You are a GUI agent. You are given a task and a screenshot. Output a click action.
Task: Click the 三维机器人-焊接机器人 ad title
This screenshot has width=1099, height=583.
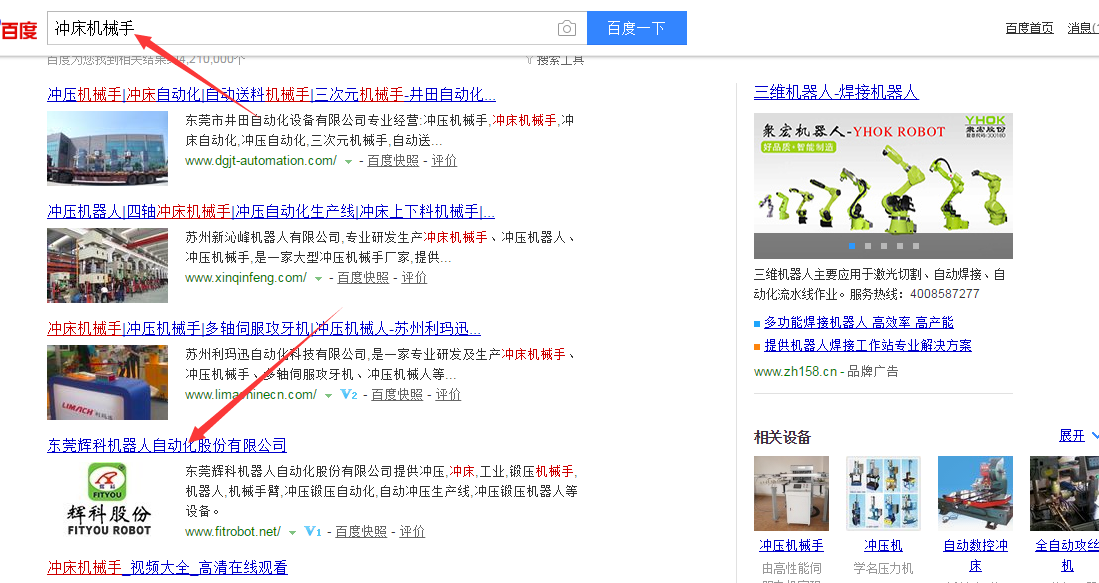pyautogui.click(x=836, y=92)
